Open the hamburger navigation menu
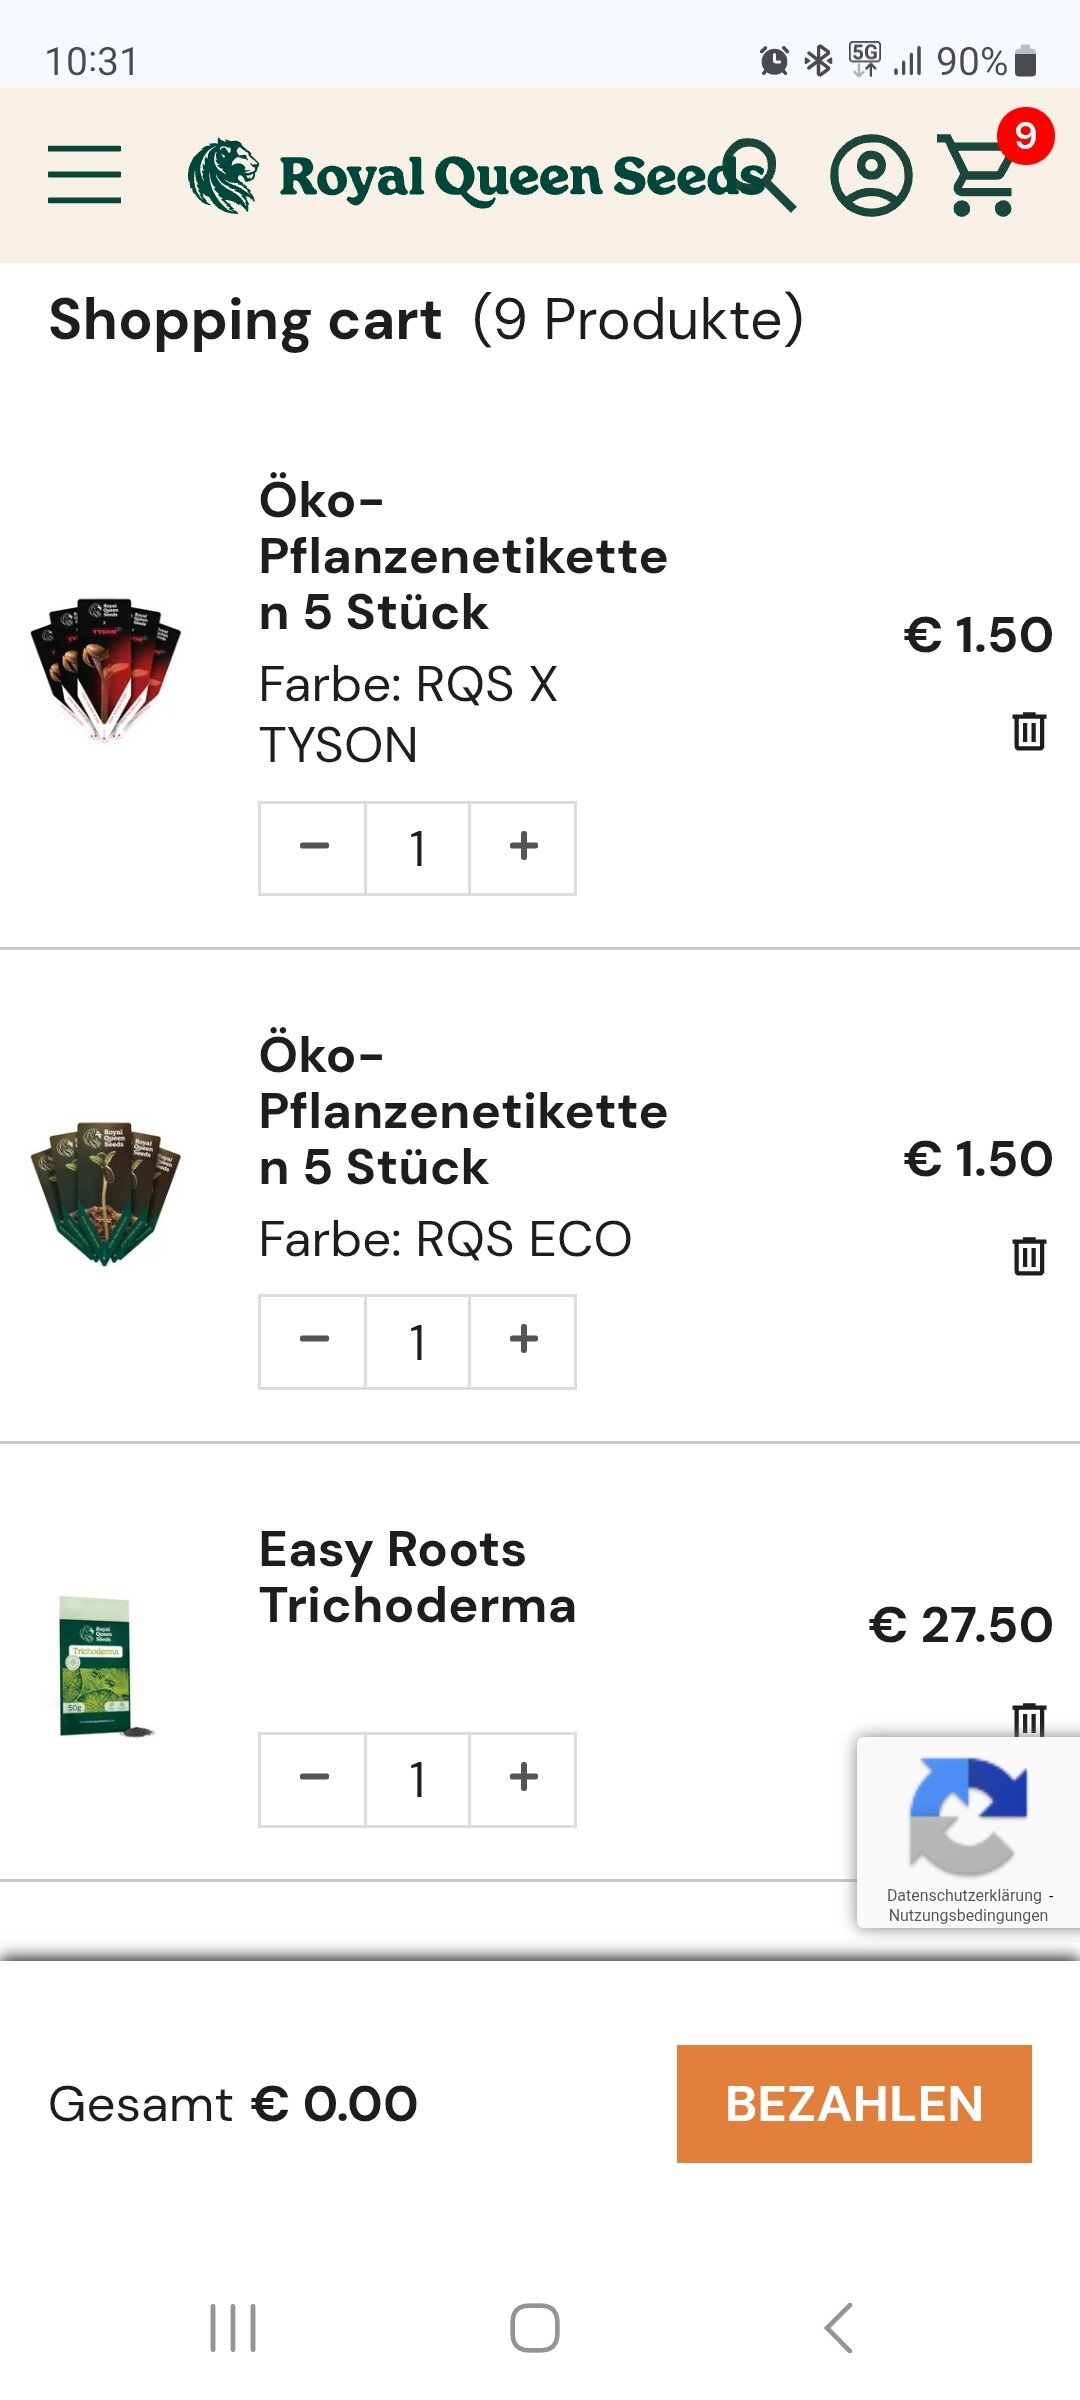 (84, 174)
